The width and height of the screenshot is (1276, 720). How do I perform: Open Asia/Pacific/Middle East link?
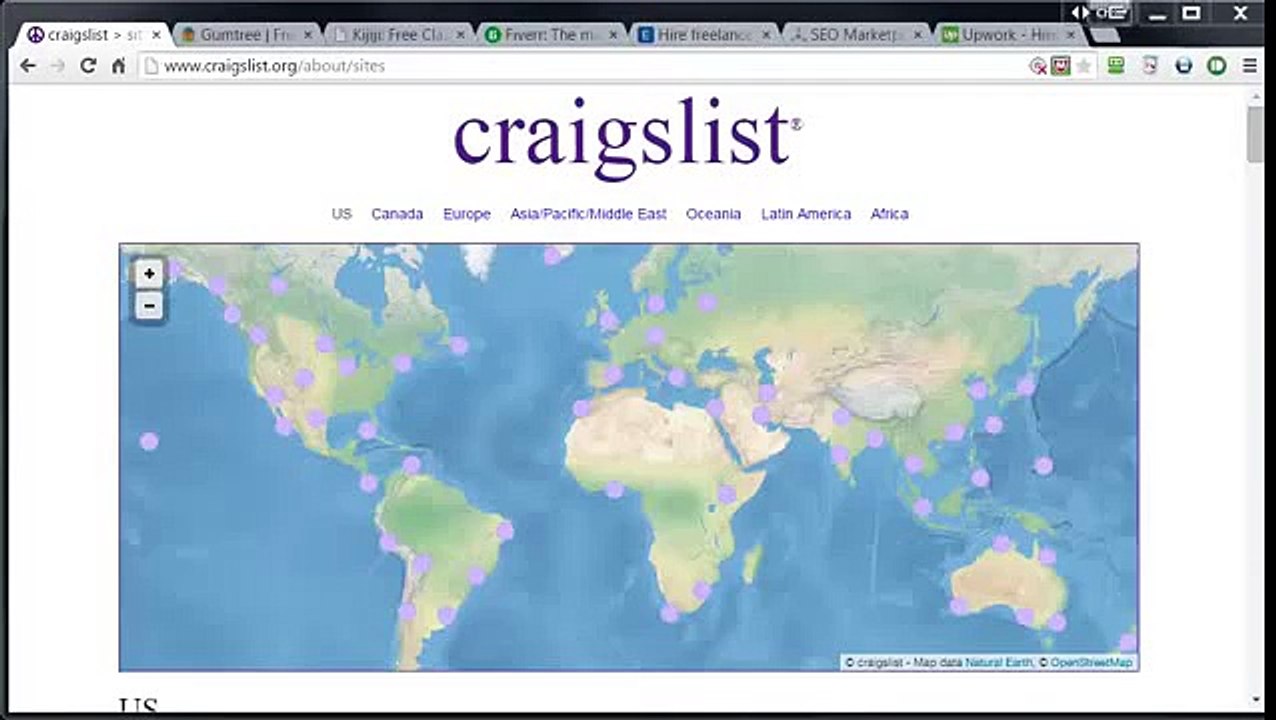(x=588, y=214)
